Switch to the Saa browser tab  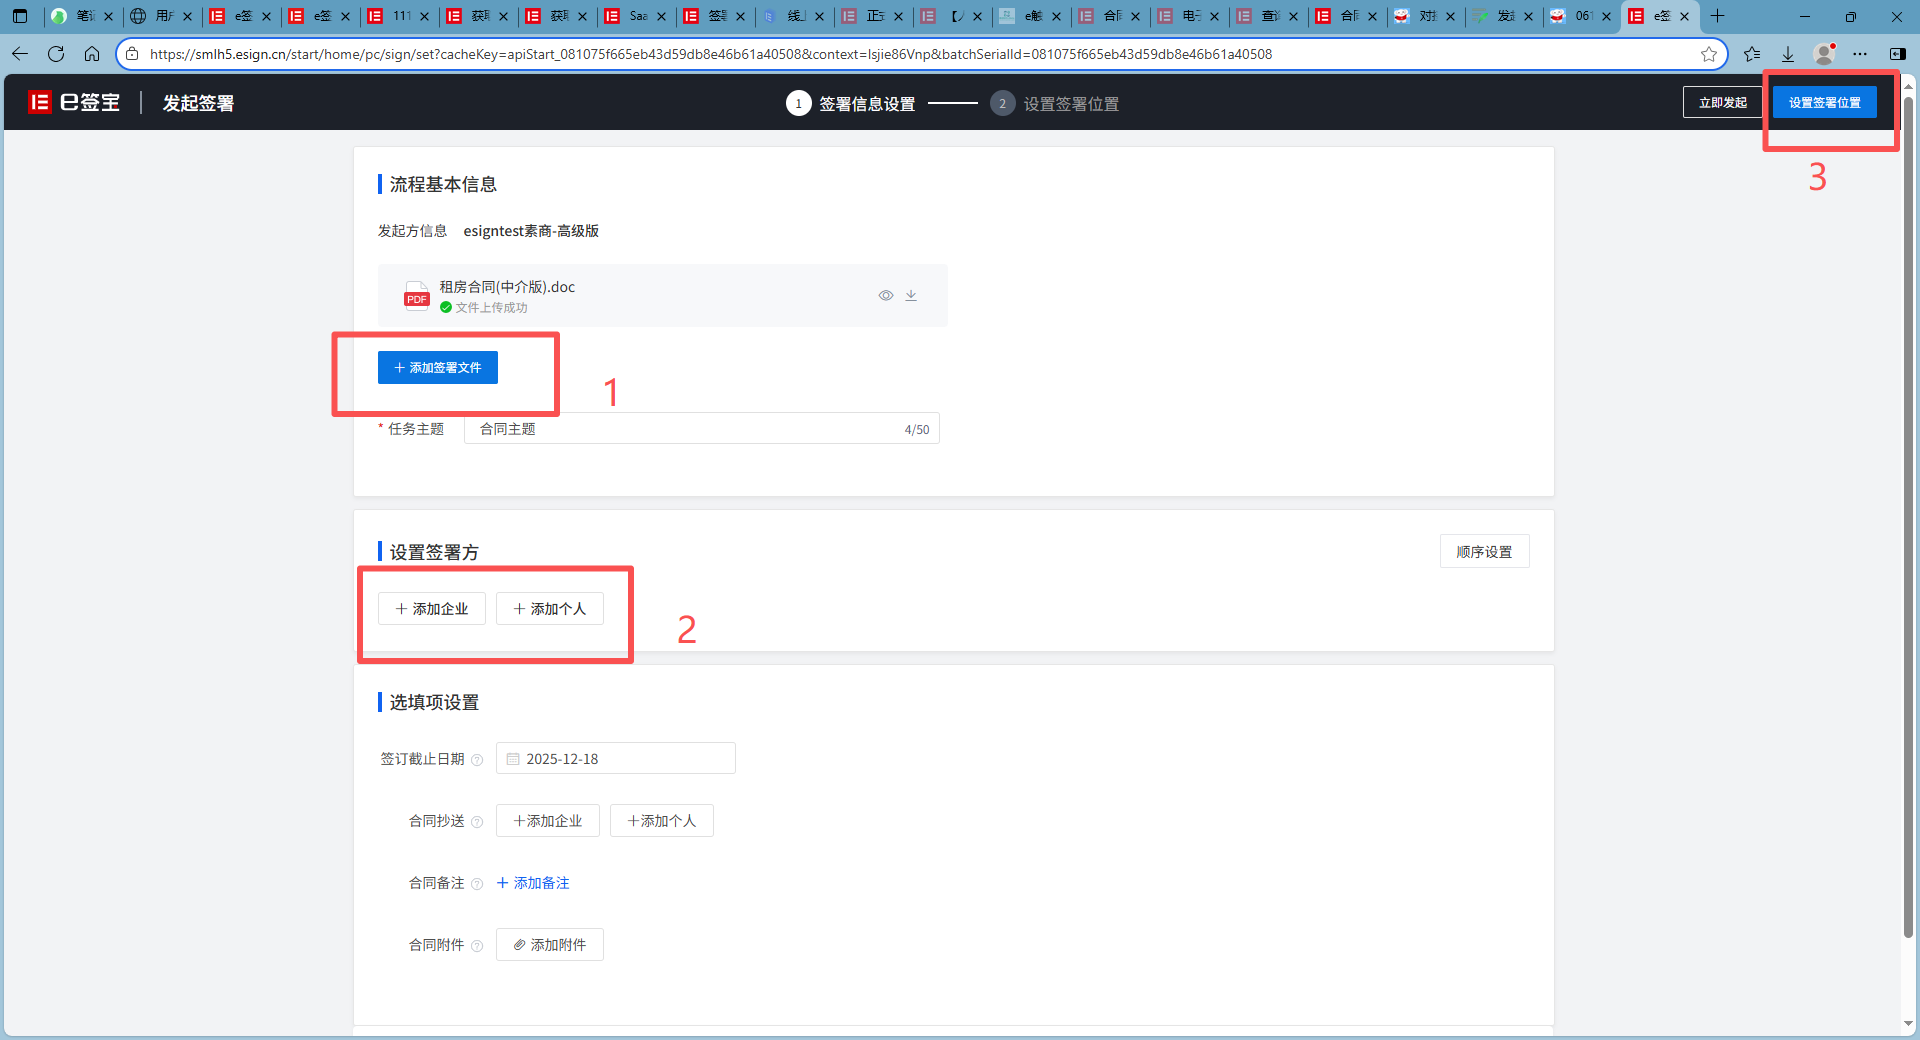(637, 16)
